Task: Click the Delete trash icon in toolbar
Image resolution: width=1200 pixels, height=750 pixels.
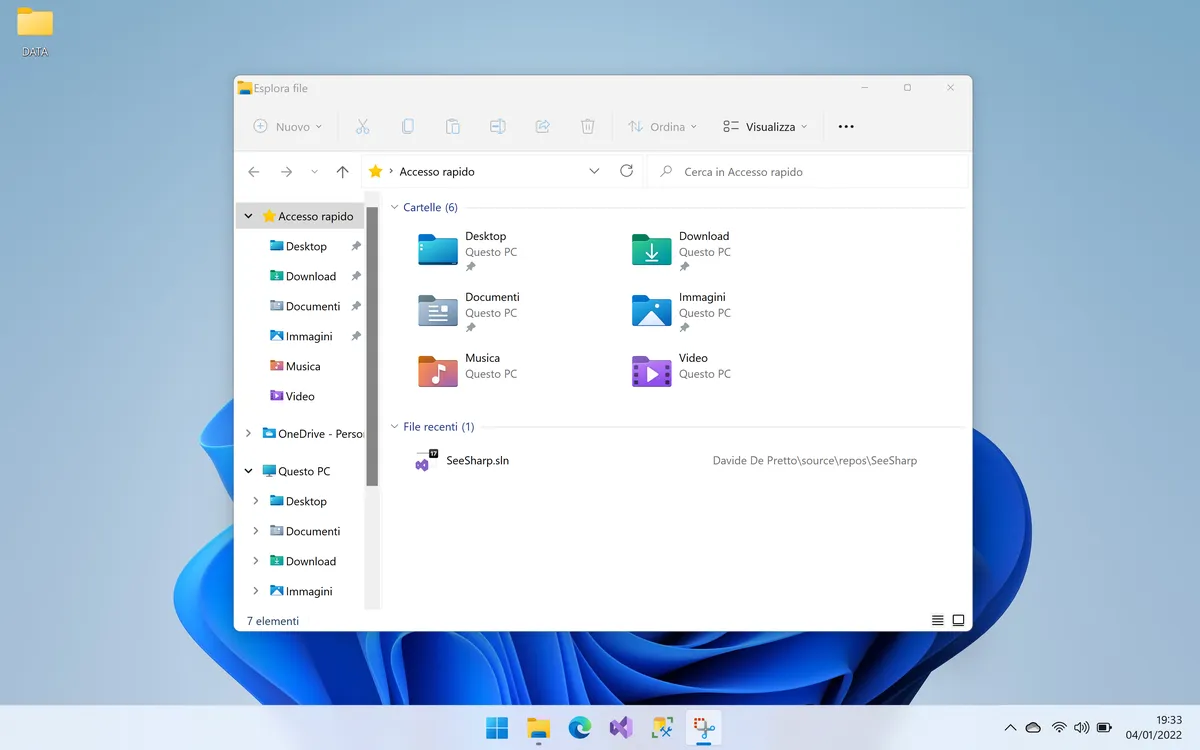Action: click(x=588, y=127)
